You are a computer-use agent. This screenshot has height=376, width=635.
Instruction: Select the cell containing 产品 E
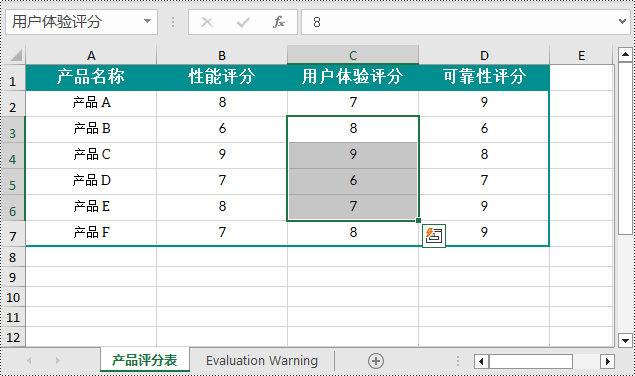coord(91,207)
